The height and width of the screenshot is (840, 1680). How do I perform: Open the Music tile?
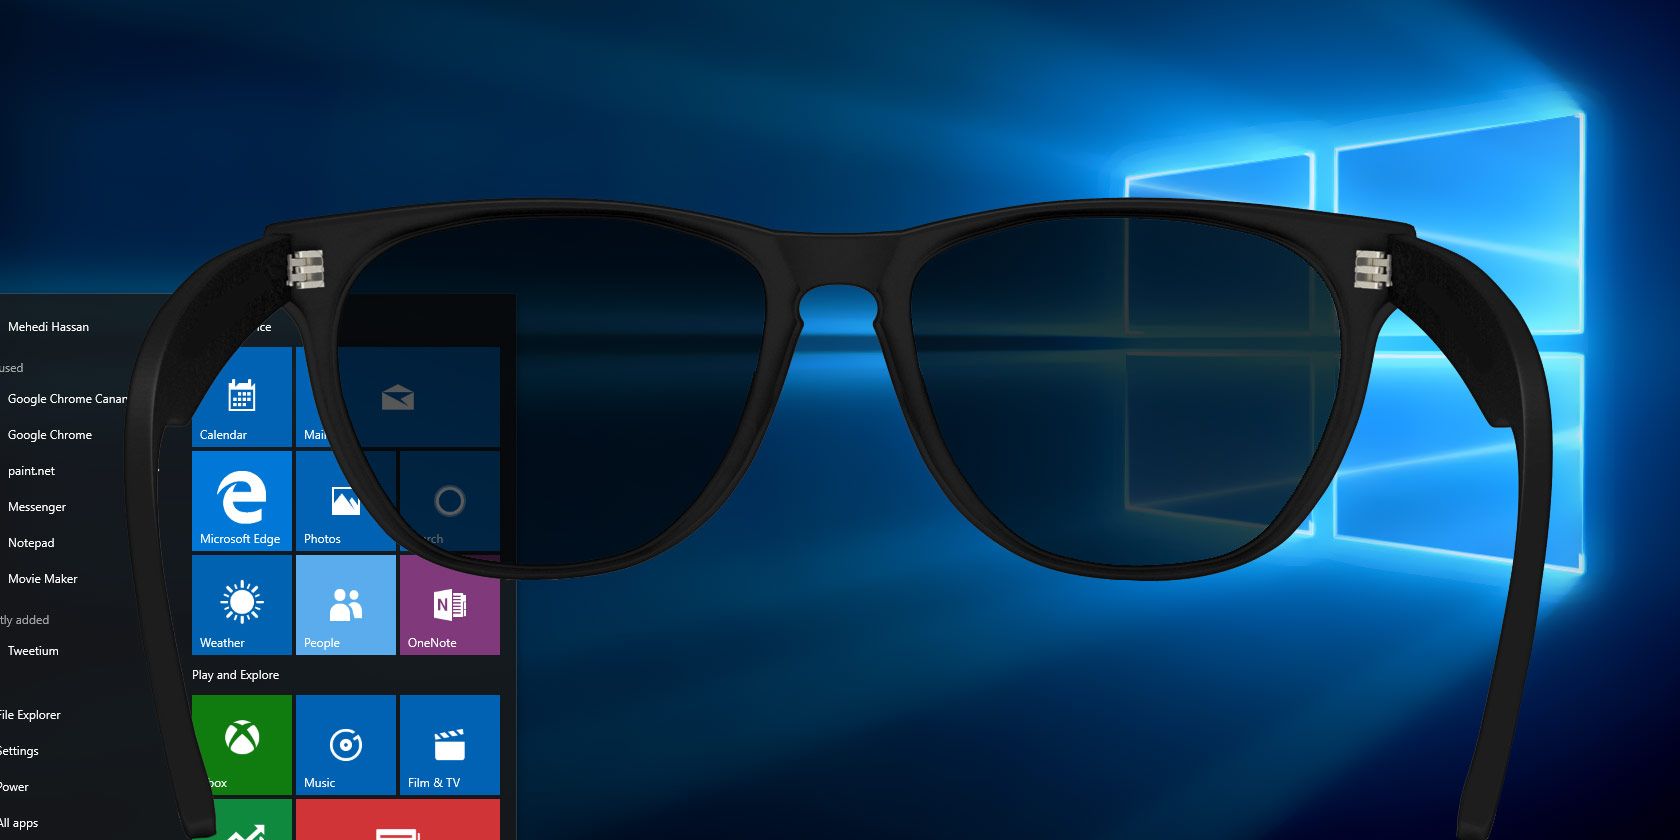coord(346,745)
